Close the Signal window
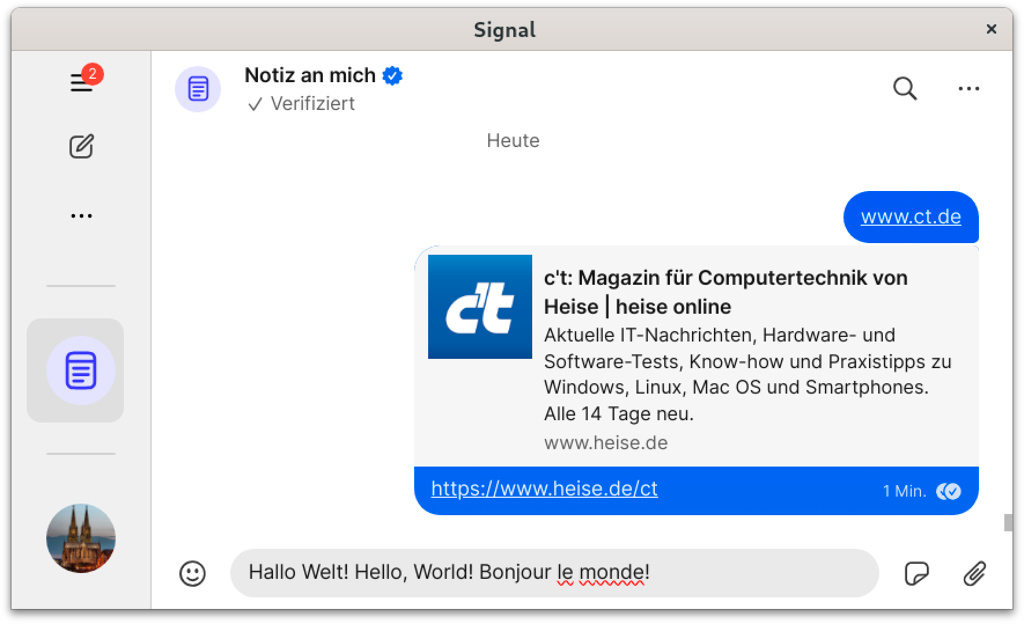Screen dimensions: 1024x624 (991, 30)
